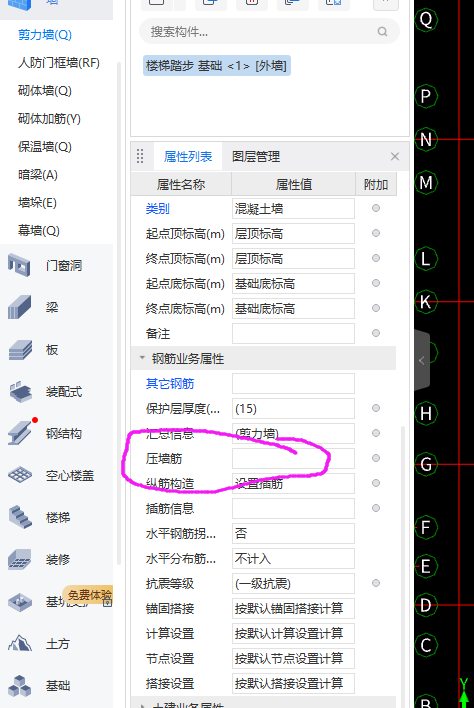Viewport: 474px width, 708px height.
Task: Select 暗梁(A) component type
Action: (37, 175)
